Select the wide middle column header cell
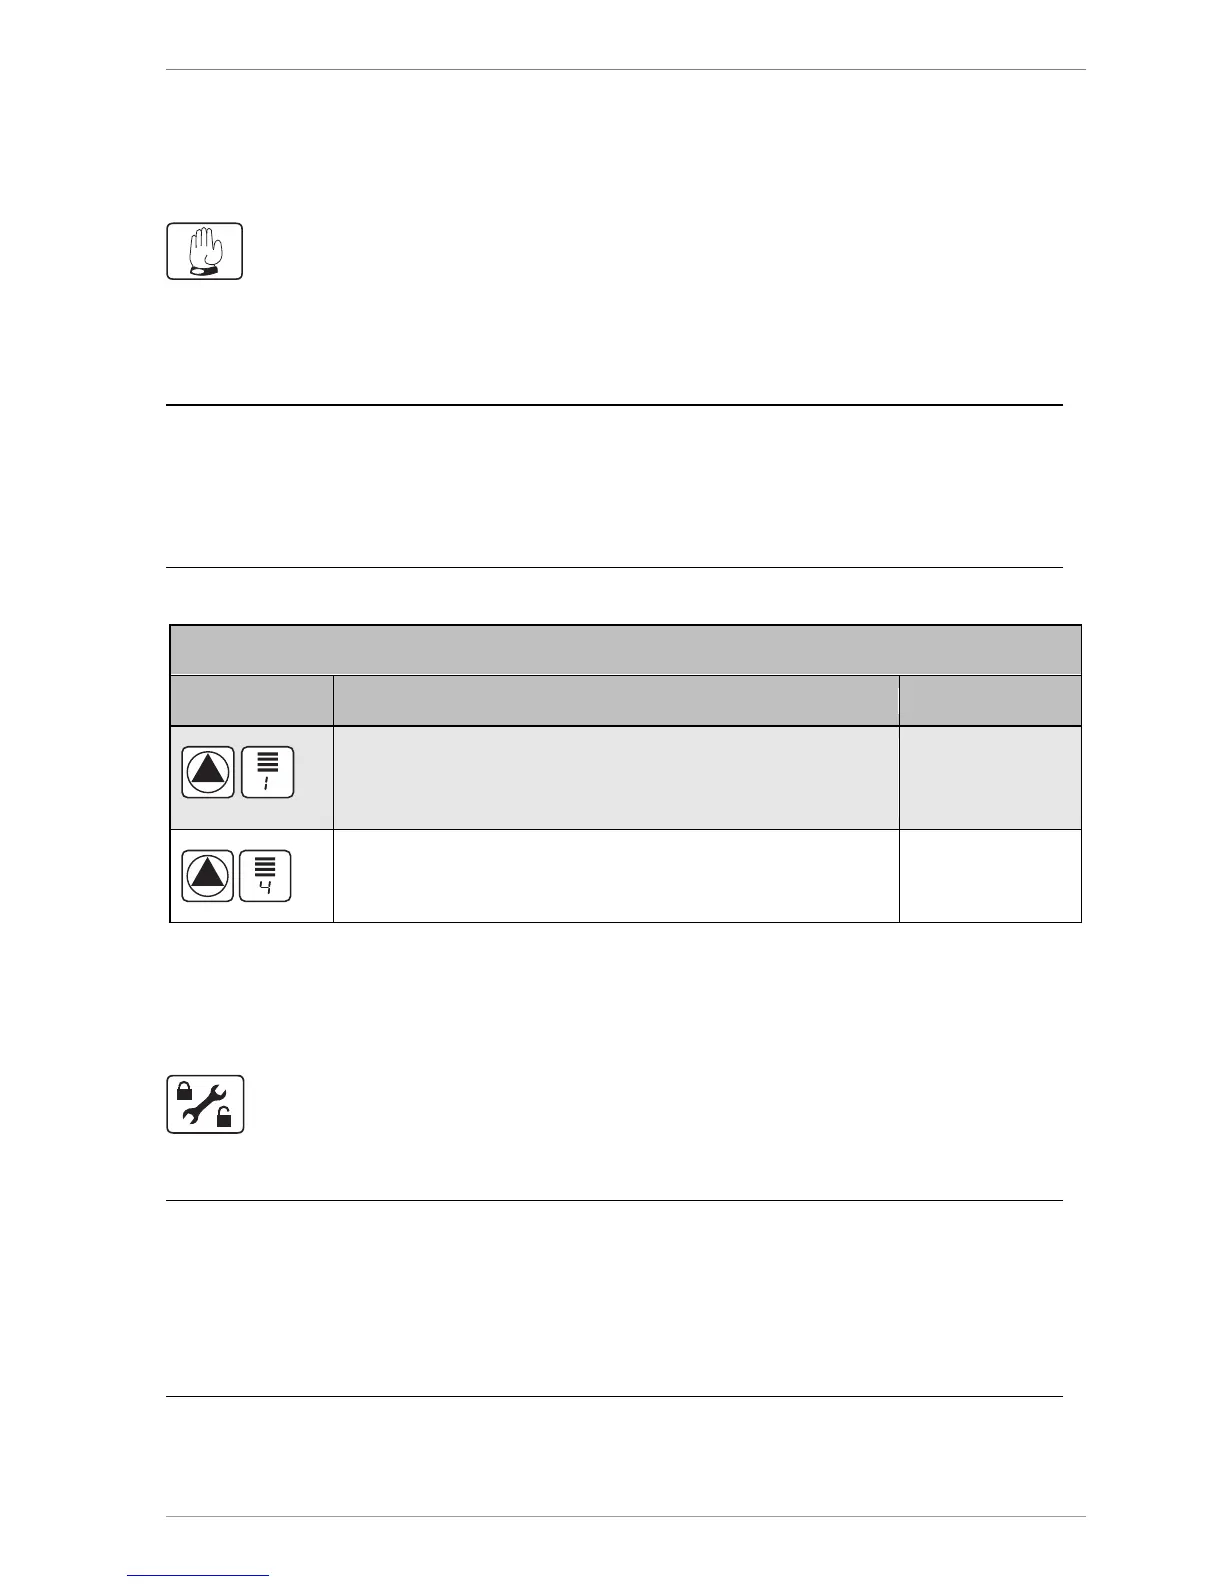 [616, 700]
